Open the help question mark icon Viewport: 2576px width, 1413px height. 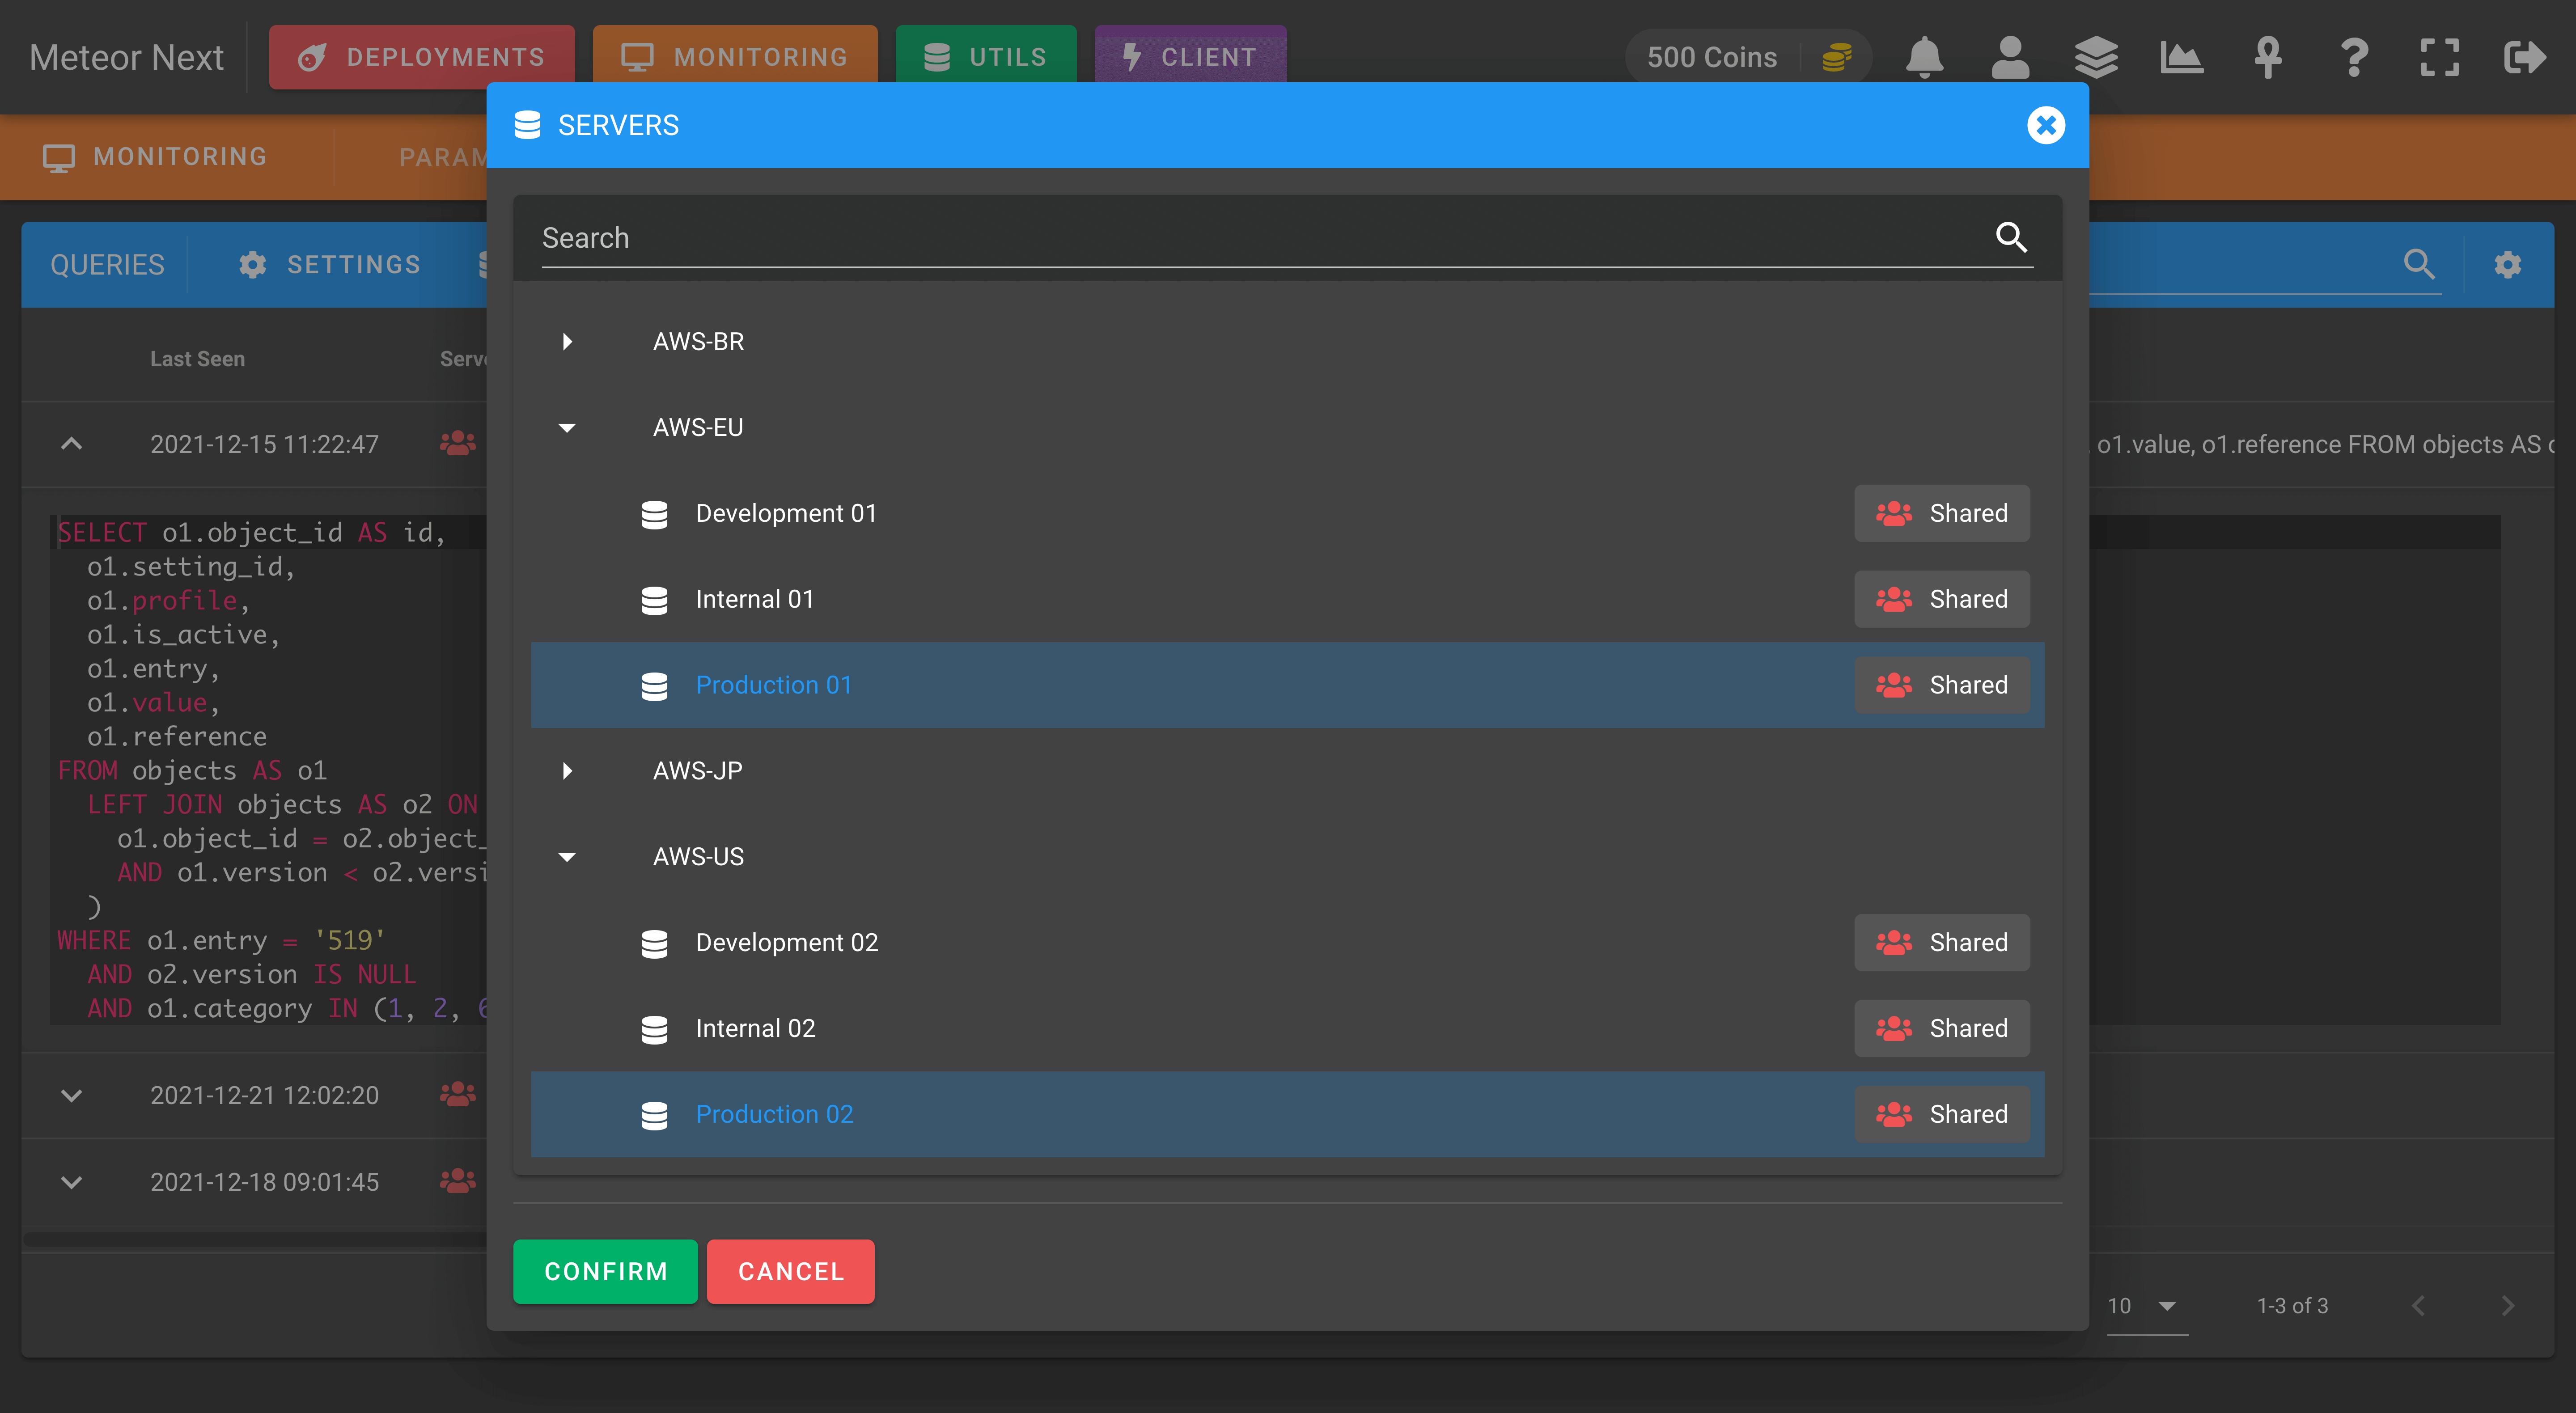(x=2354, y=57)
